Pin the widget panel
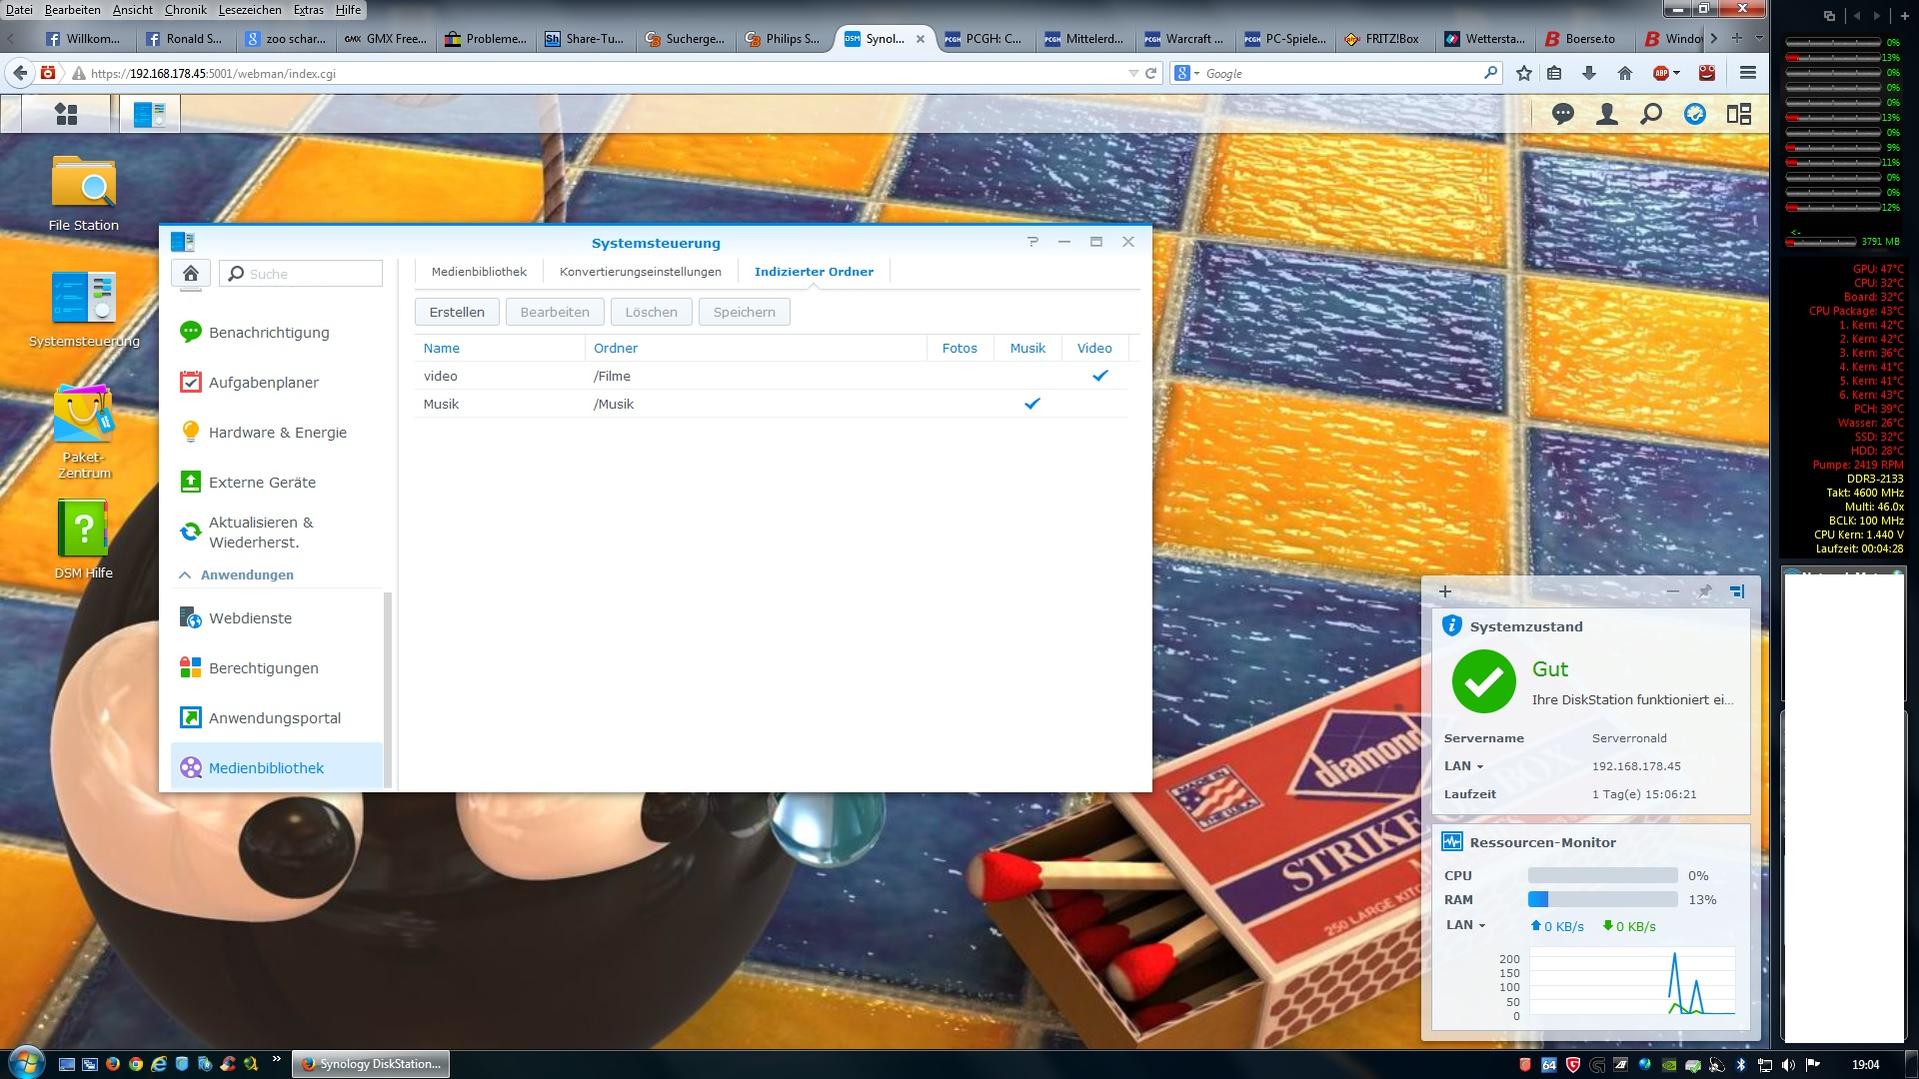The width and height of the screenshot is (1919, 1079). pyautogui.click(x=1704, y=591)
